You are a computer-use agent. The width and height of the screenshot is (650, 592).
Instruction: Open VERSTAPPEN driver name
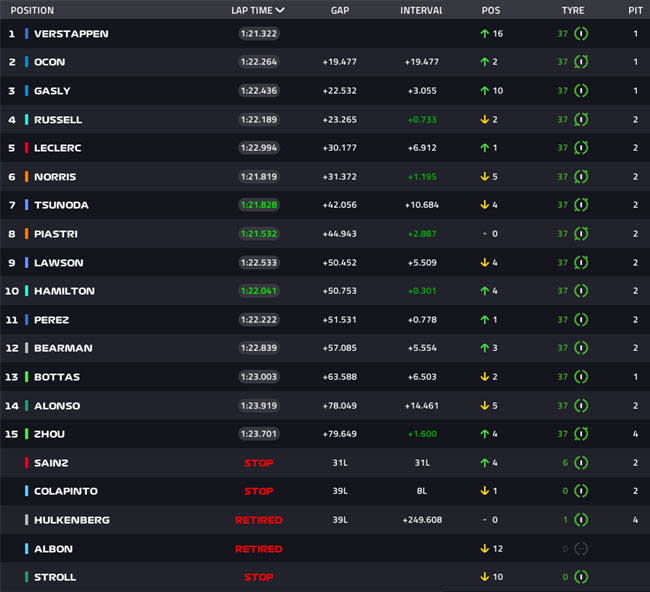(71, 34)
